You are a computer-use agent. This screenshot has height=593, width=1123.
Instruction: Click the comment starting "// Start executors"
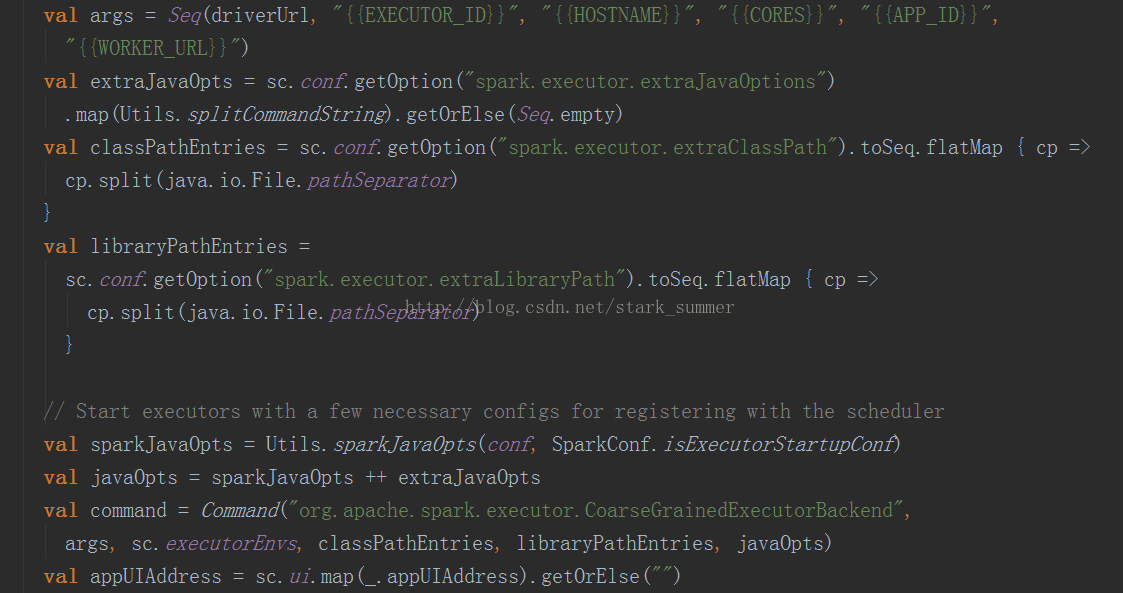coord(494,411)
